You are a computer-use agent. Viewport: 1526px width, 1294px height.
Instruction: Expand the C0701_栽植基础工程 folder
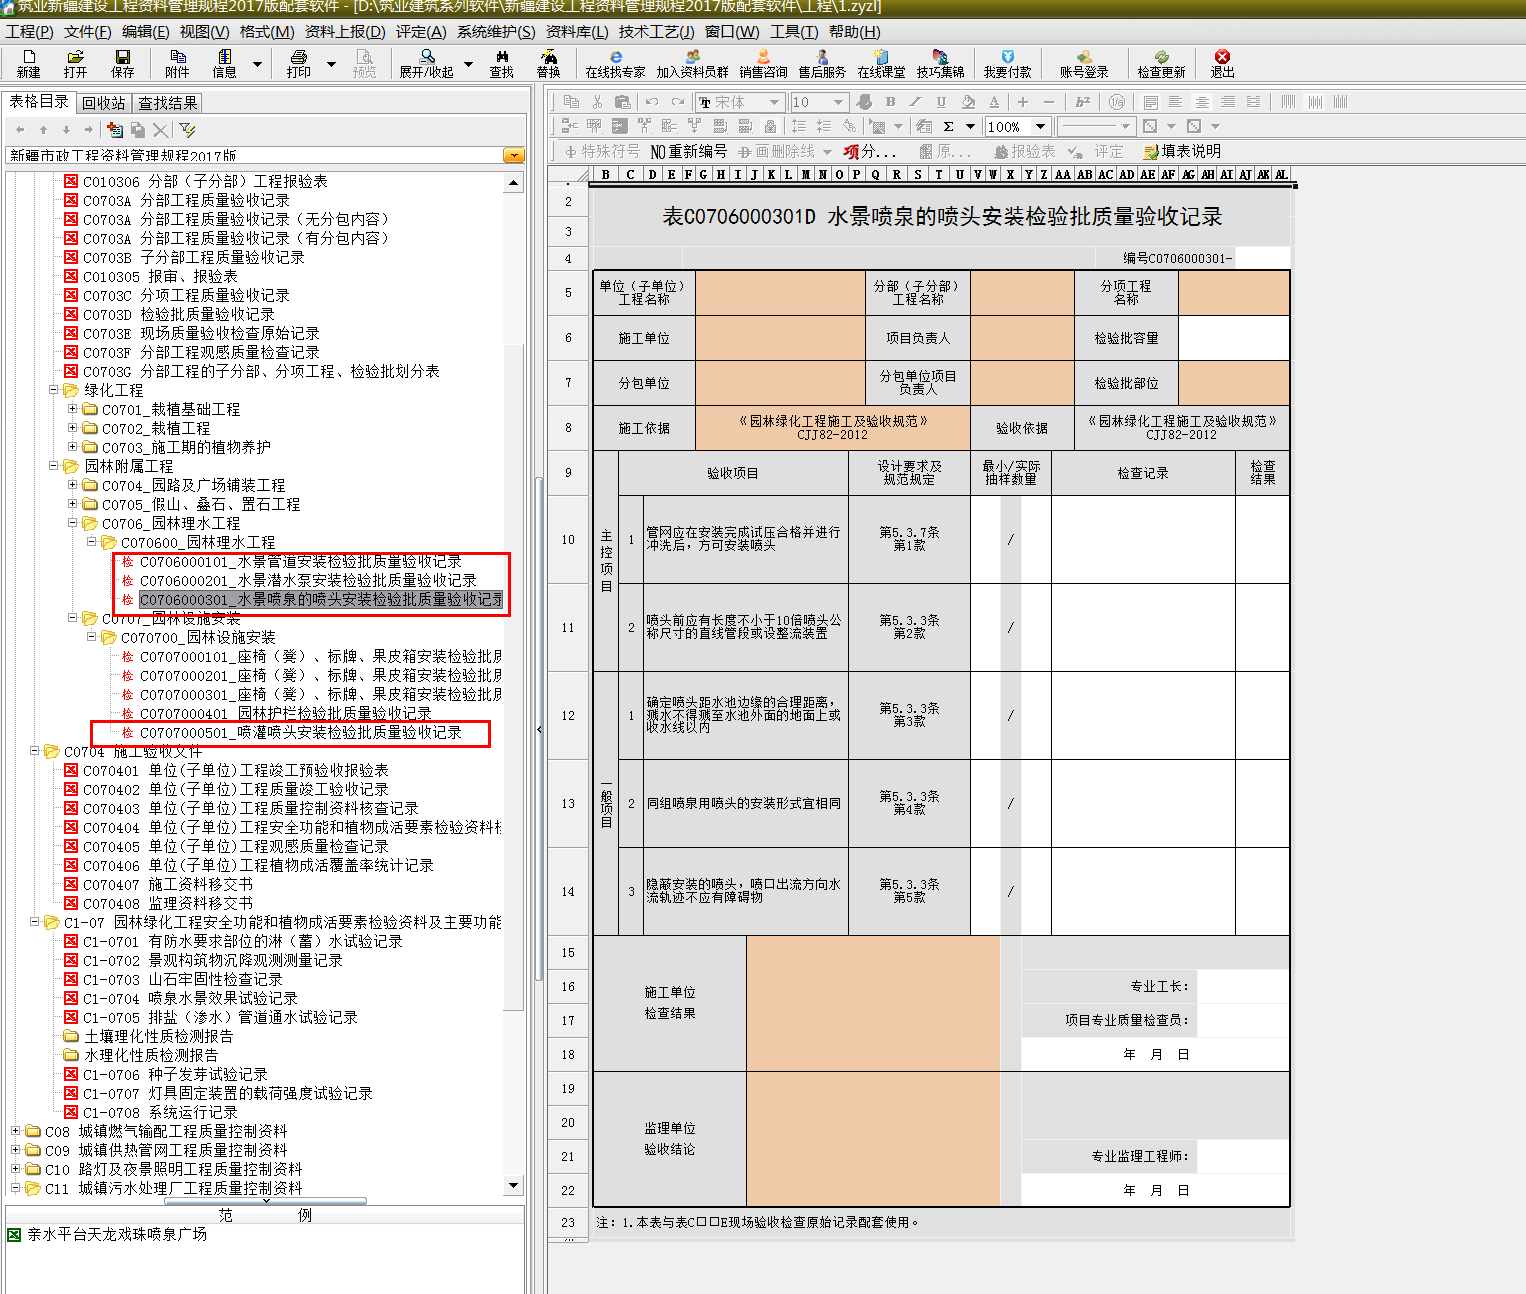pyautogui.click(x=73, y=409)
